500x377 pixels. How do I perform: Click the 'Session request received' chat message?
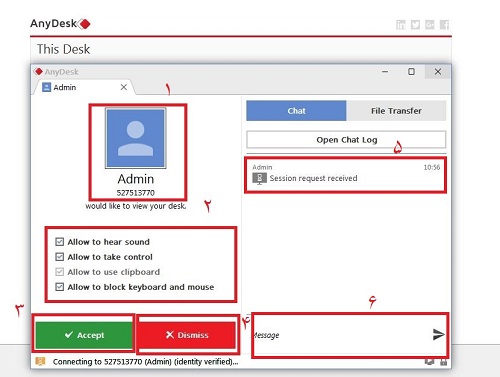313,178
